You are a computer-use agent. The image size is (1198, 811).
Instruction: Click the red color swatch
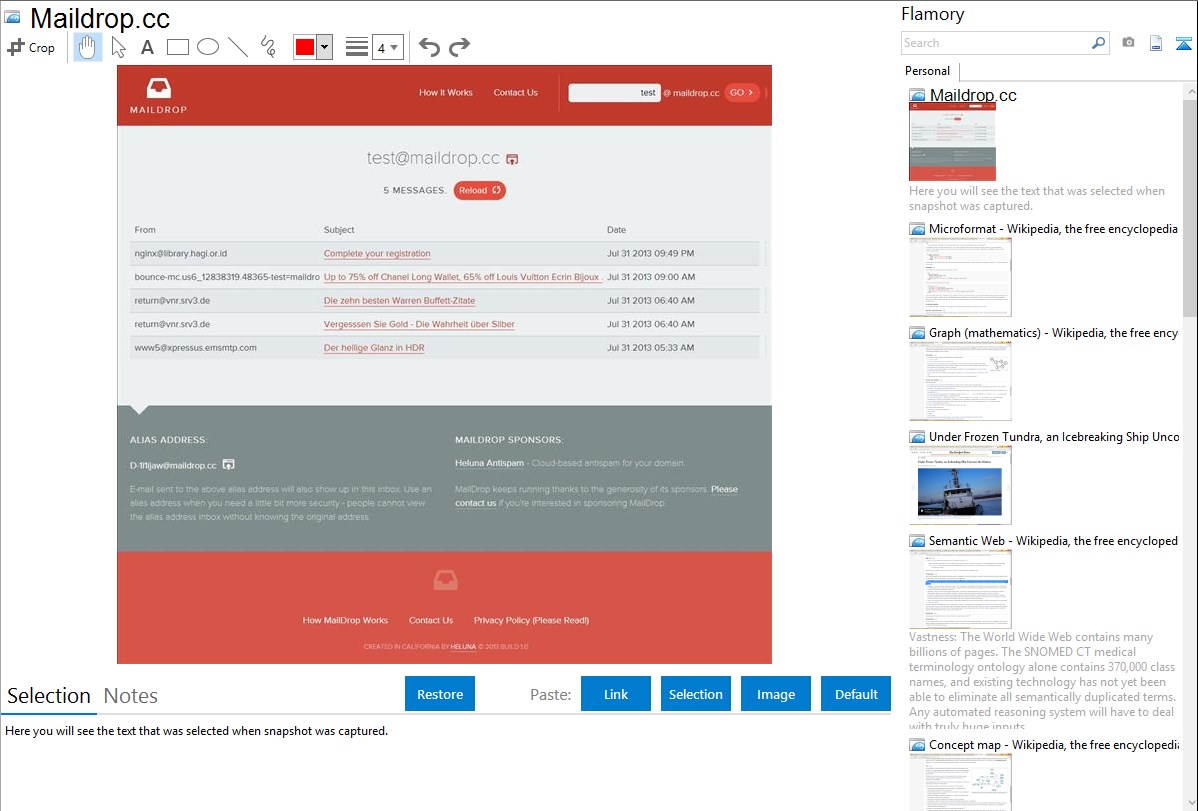[x=305, y=47]
